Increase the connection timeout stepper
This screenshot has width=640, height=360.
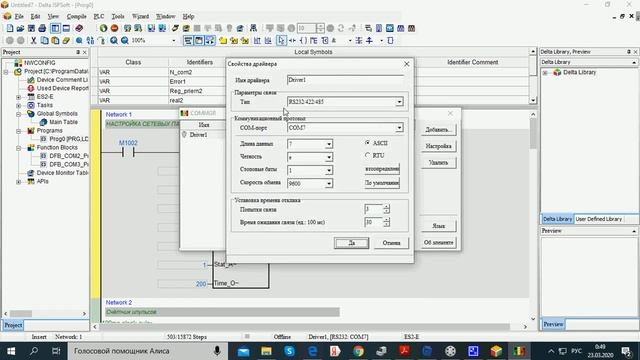387,220
